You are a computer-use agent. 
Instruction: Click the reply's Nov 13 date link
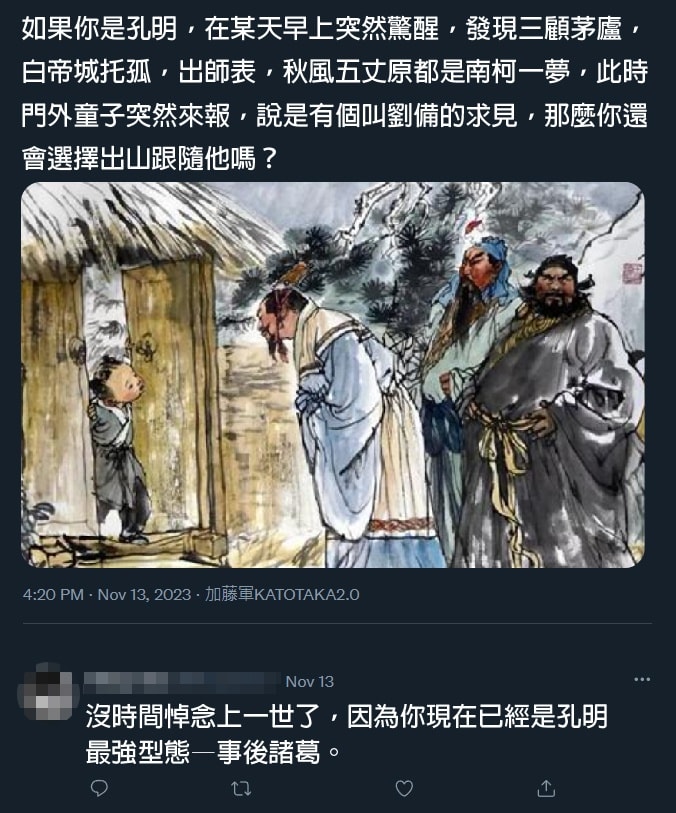309,681
